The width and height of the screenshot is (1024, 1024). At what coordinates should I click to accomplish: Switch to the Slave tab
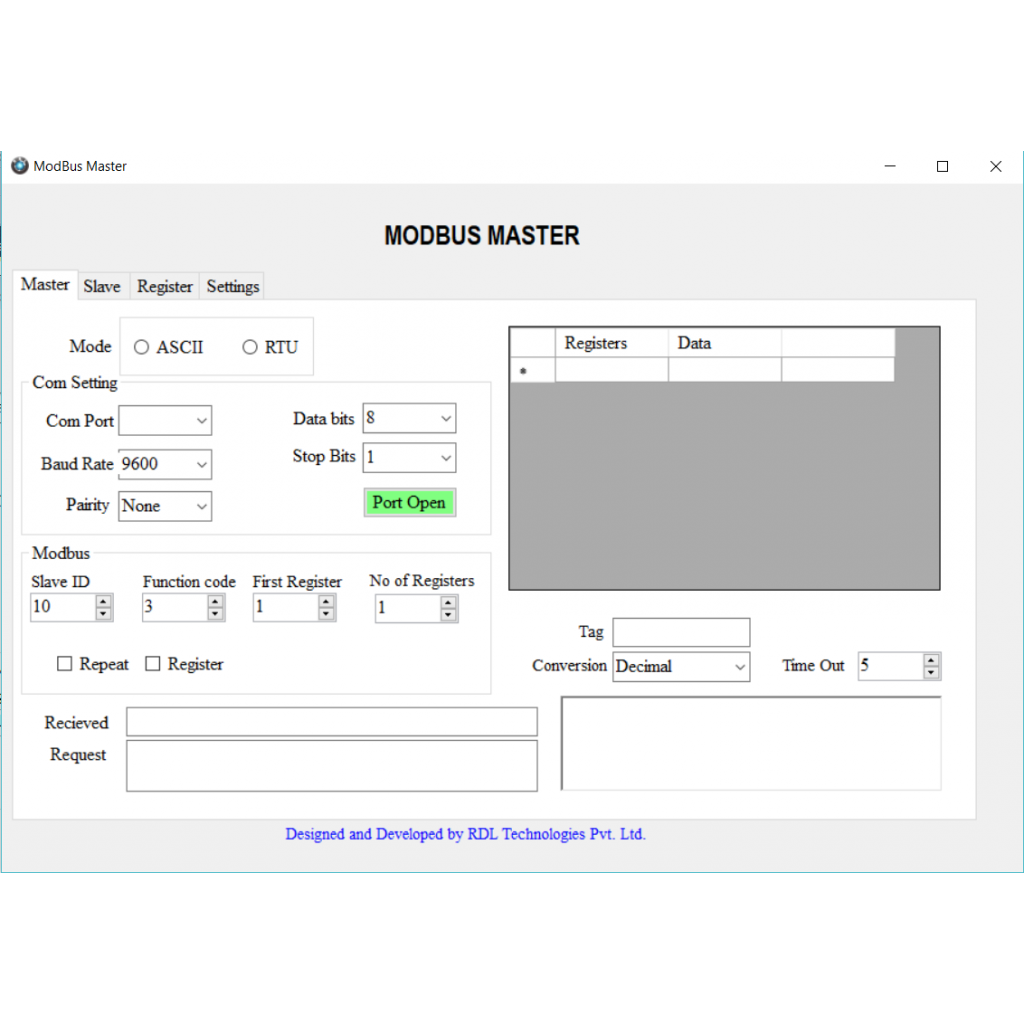[103, 286]
